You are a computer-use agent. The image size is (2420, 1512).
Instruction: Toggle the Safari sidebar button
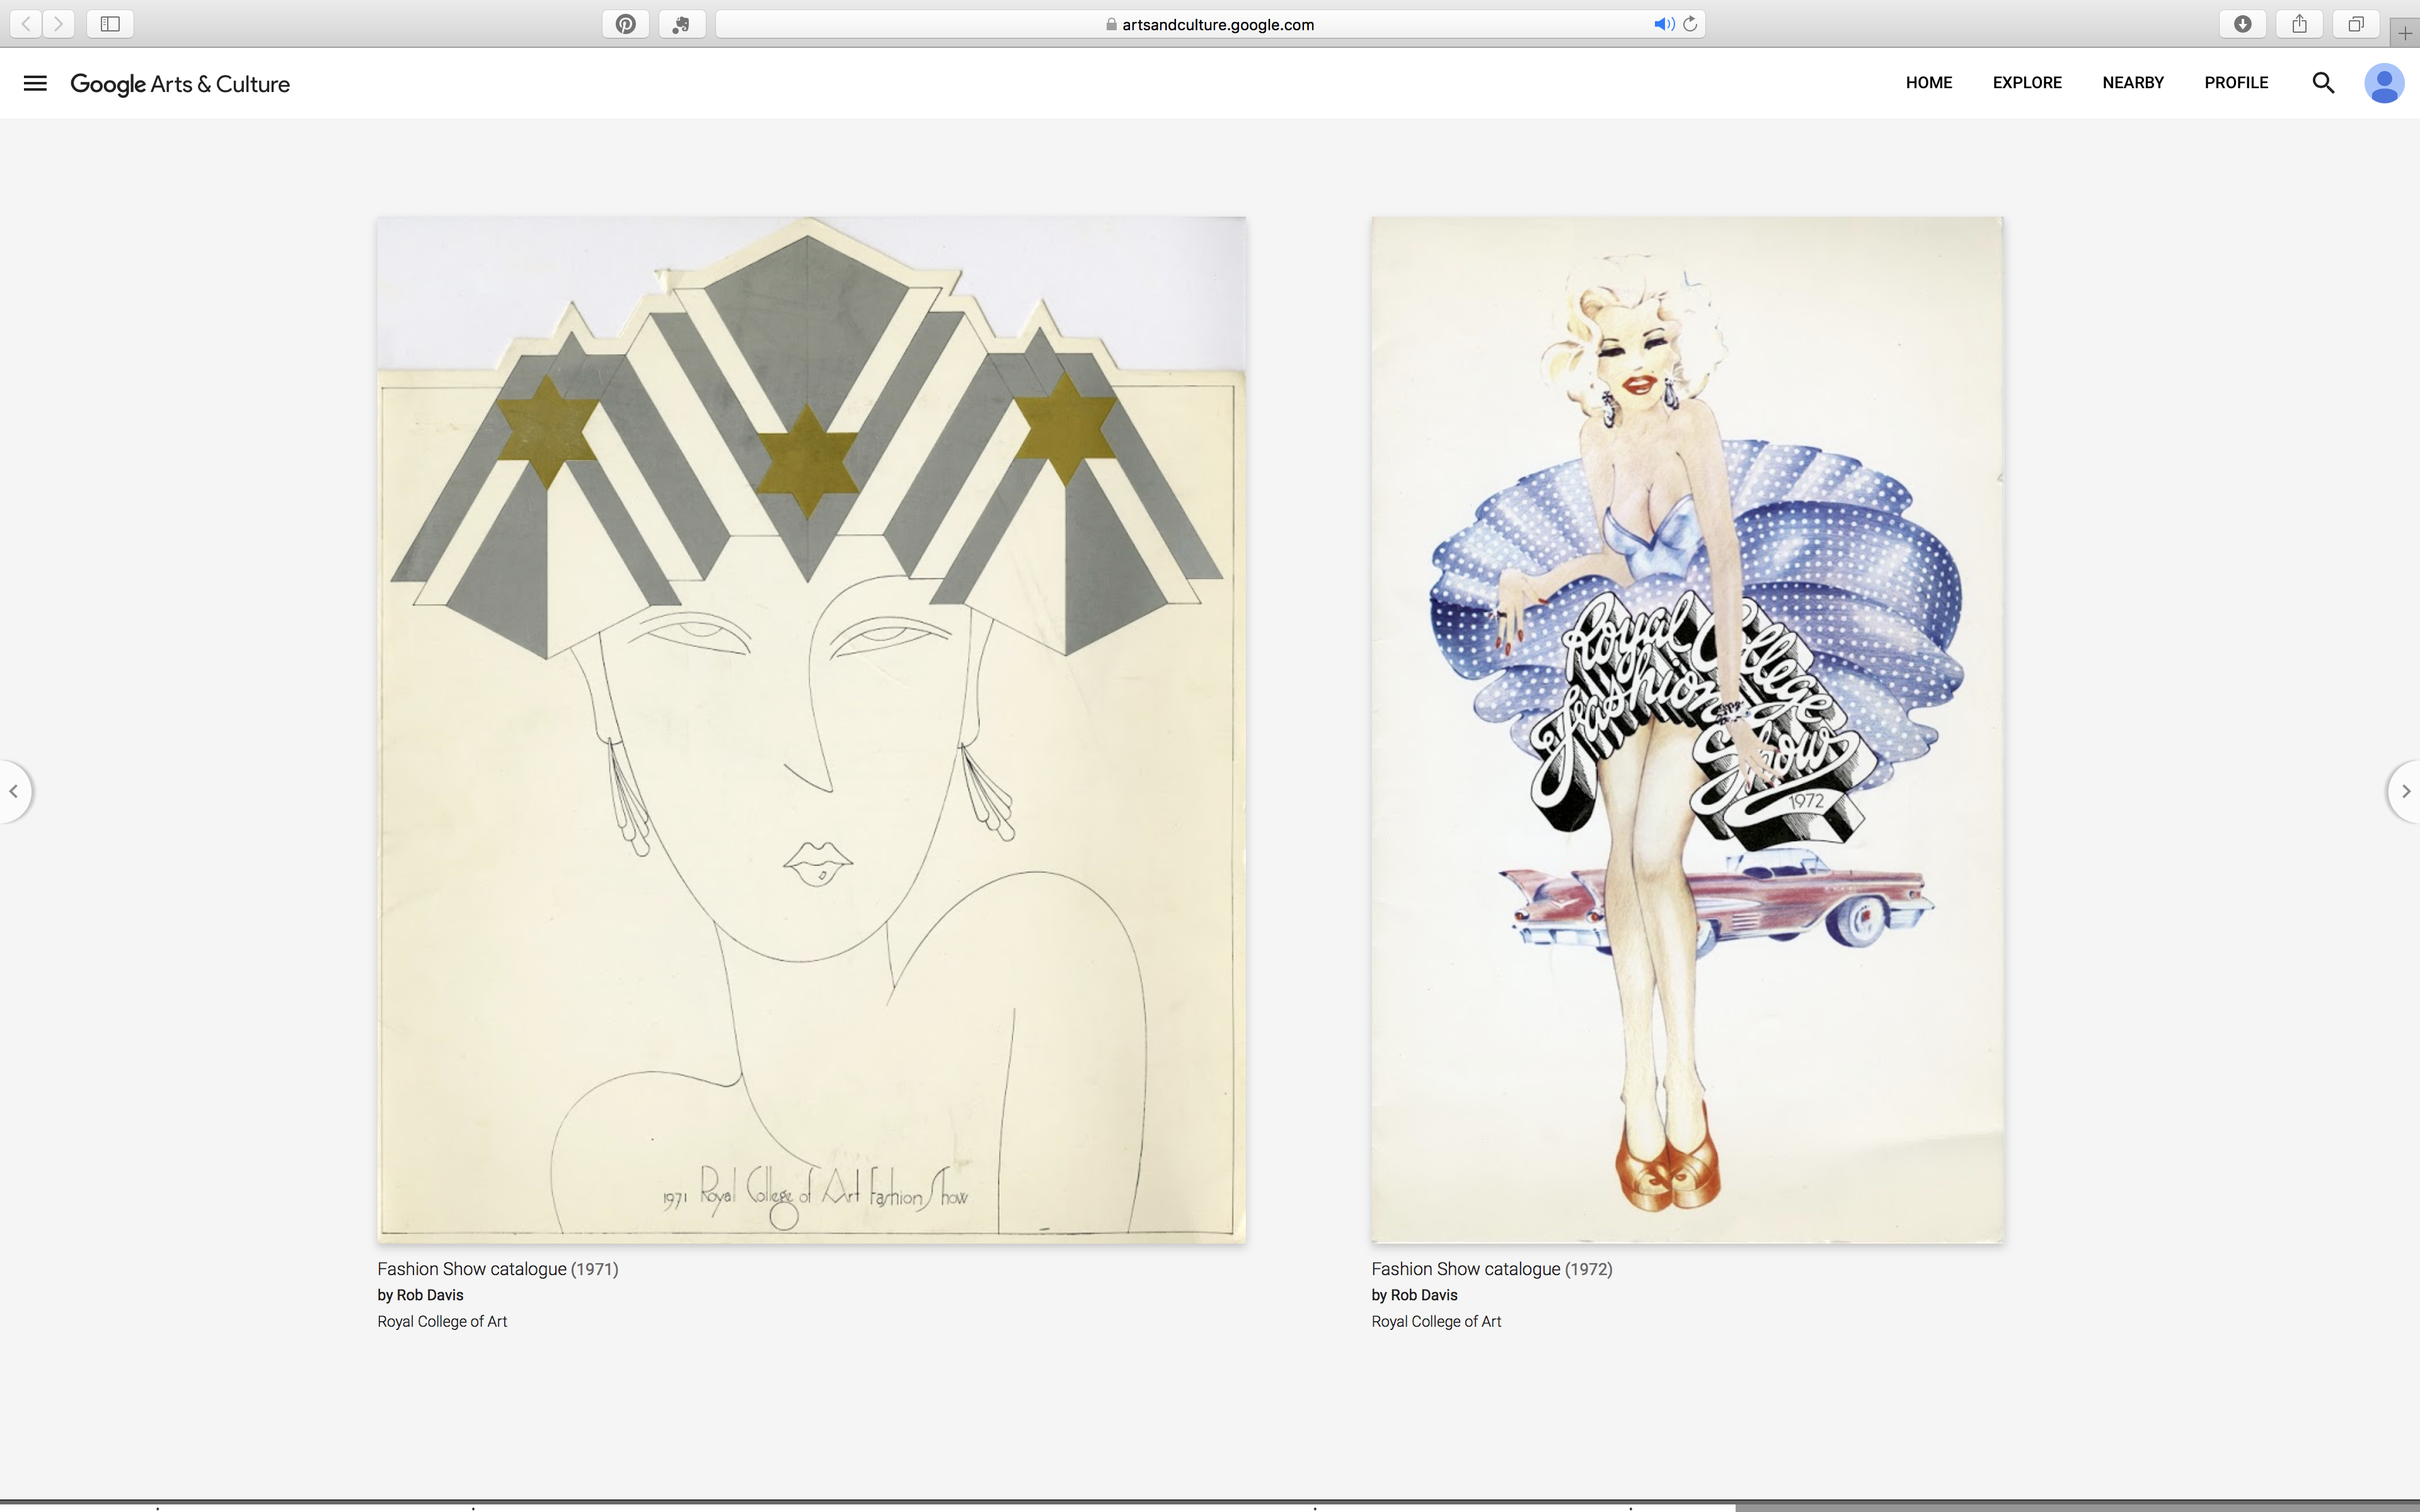[110, 24]
